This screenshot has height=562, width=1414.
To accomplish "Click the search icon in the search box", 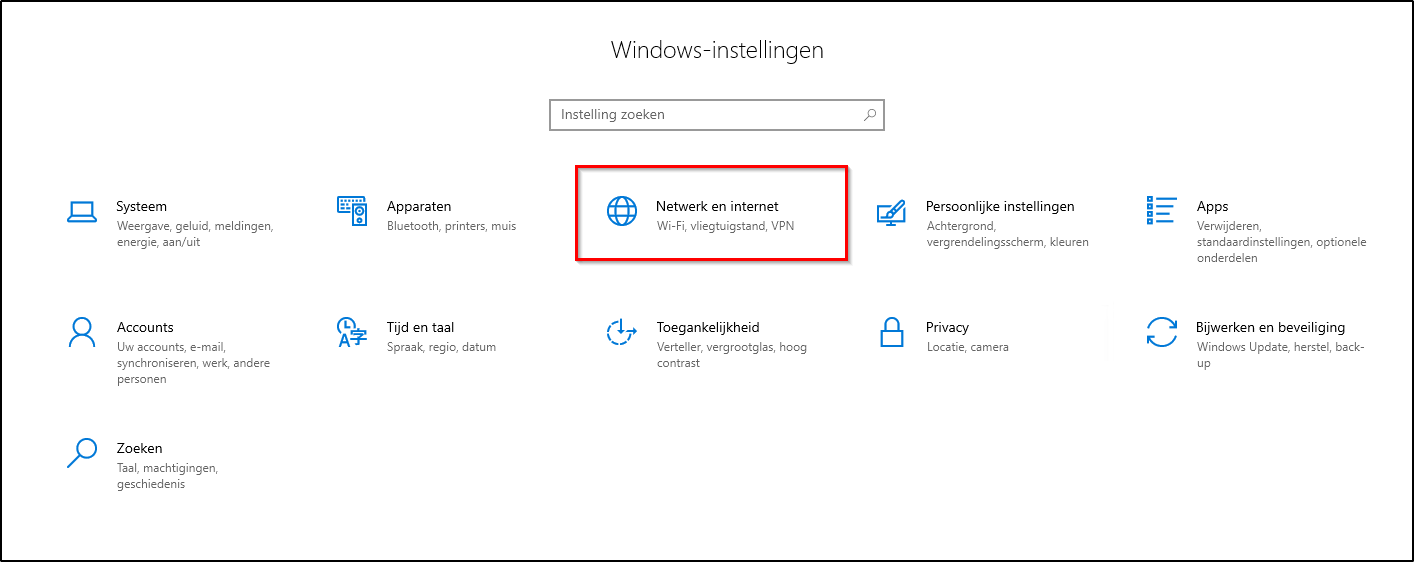I will point(870,115).
